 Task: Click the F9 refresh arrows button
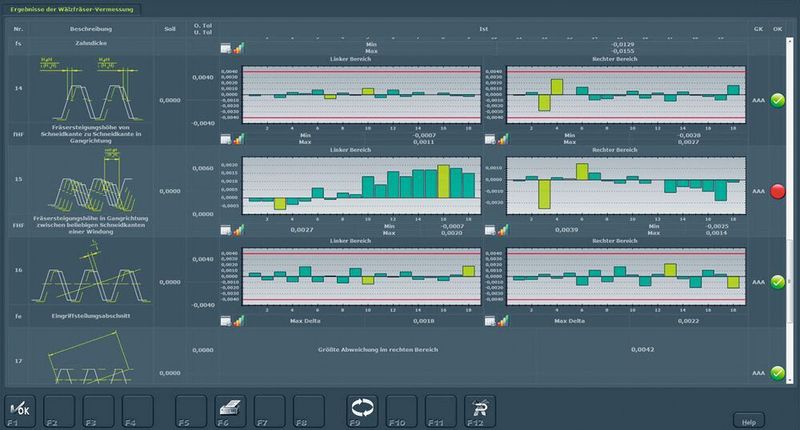362,410
